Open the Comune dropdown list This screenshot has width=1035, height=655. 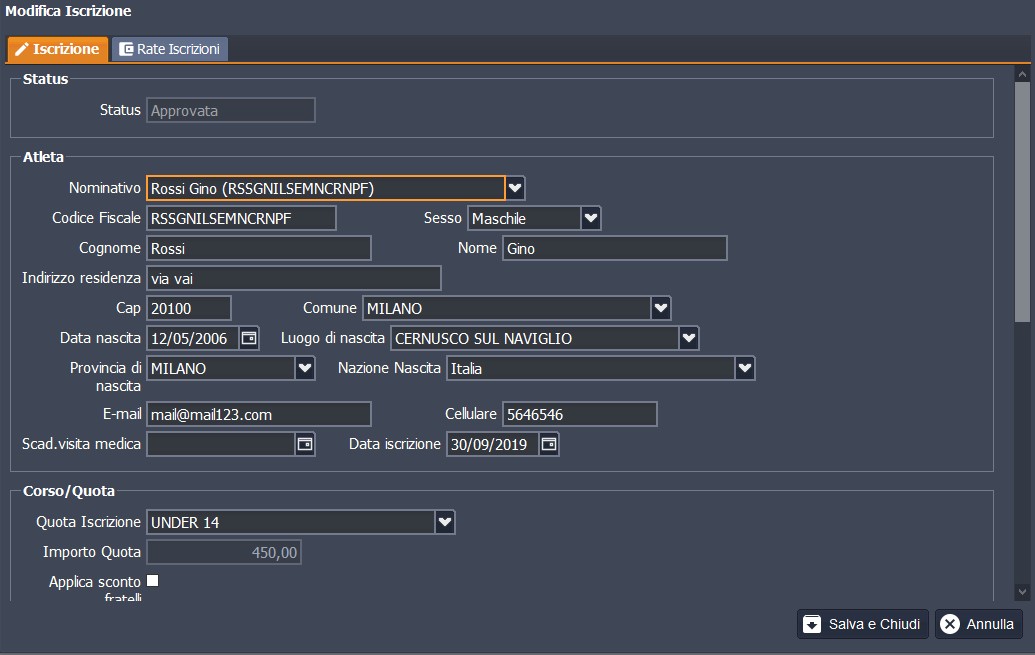coord(660,308)
